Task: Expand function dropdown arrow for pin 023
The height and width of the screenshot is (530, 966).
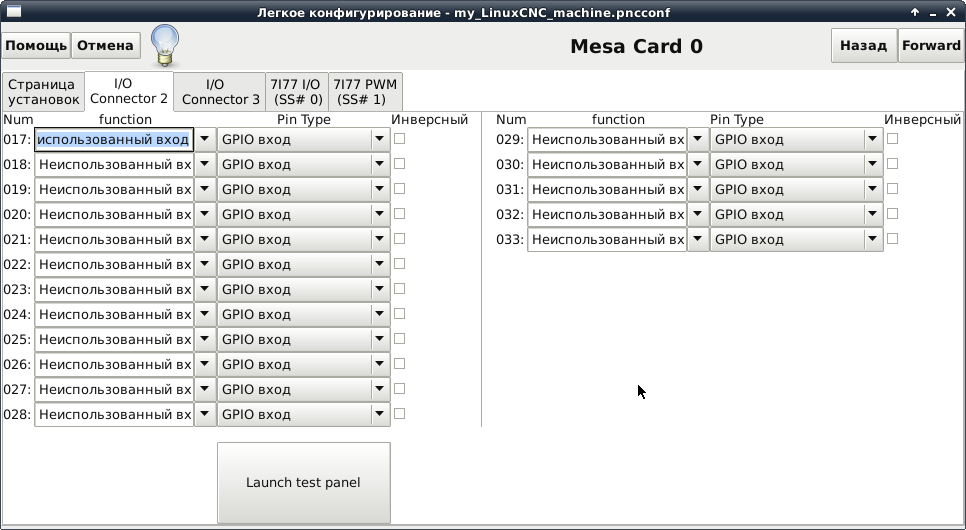Action: (205, 289)
